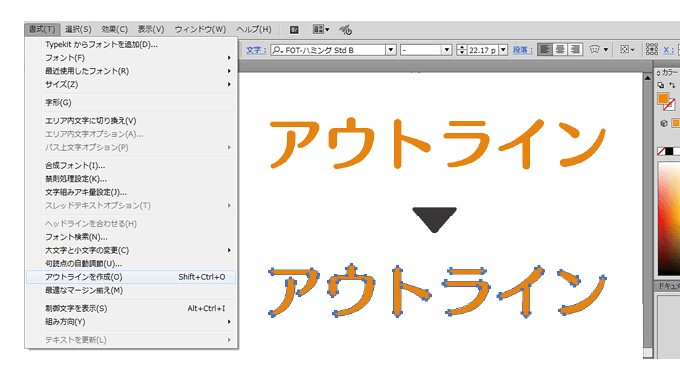Open the ウィンドウ(W) menu

tap(200, 29)
